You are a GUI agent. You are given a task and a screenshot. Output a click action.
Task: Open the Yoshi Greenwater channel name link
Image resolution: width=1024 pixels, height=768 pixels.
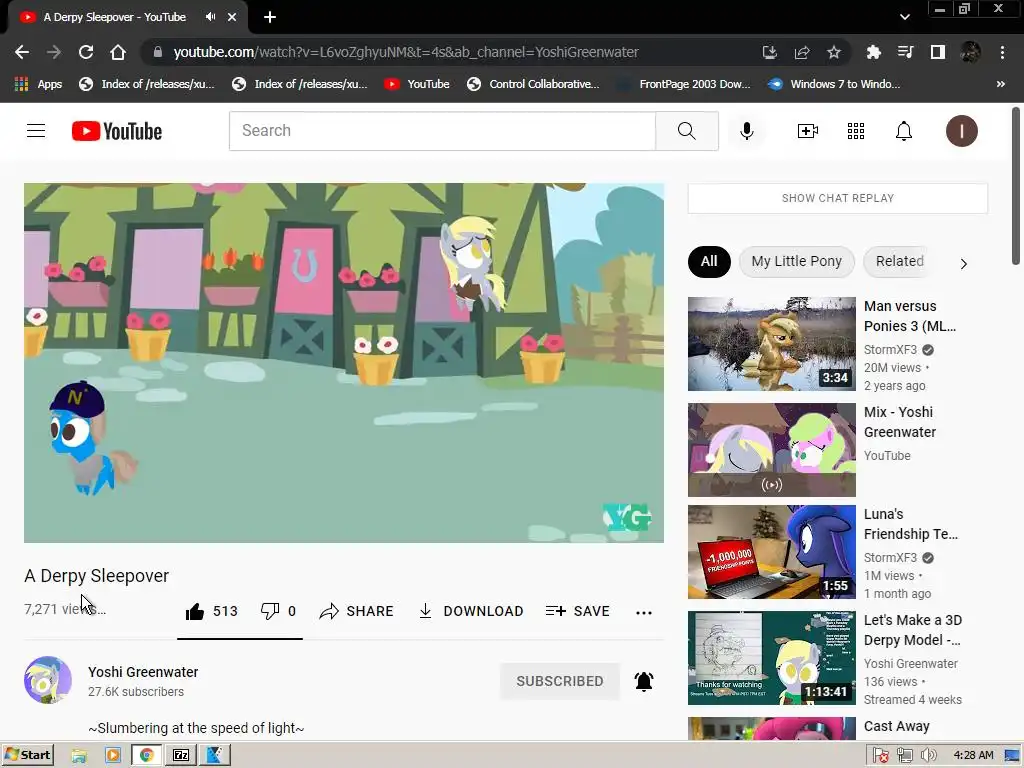[143, 672]
